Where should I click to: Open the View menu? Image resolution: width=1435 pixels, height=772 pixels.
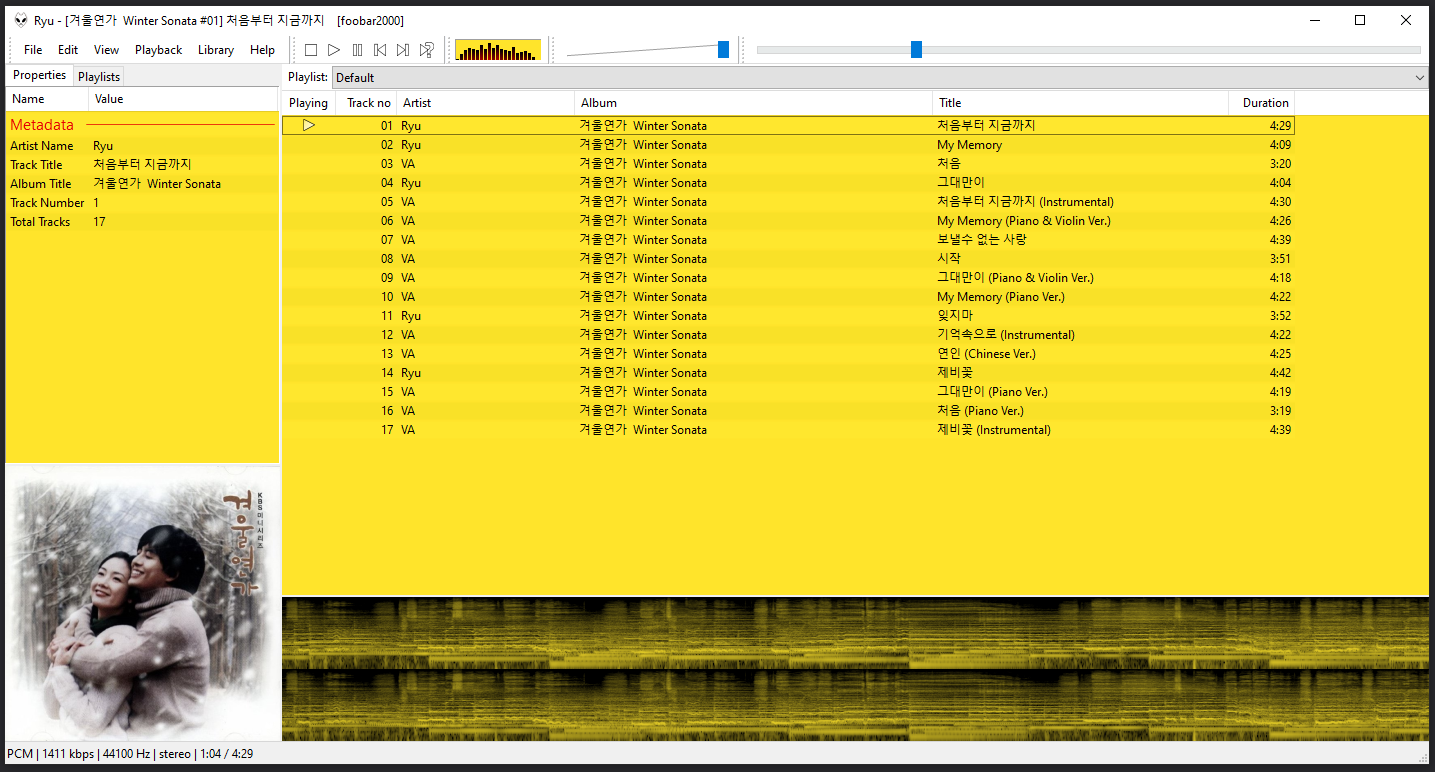pos(106,50)
